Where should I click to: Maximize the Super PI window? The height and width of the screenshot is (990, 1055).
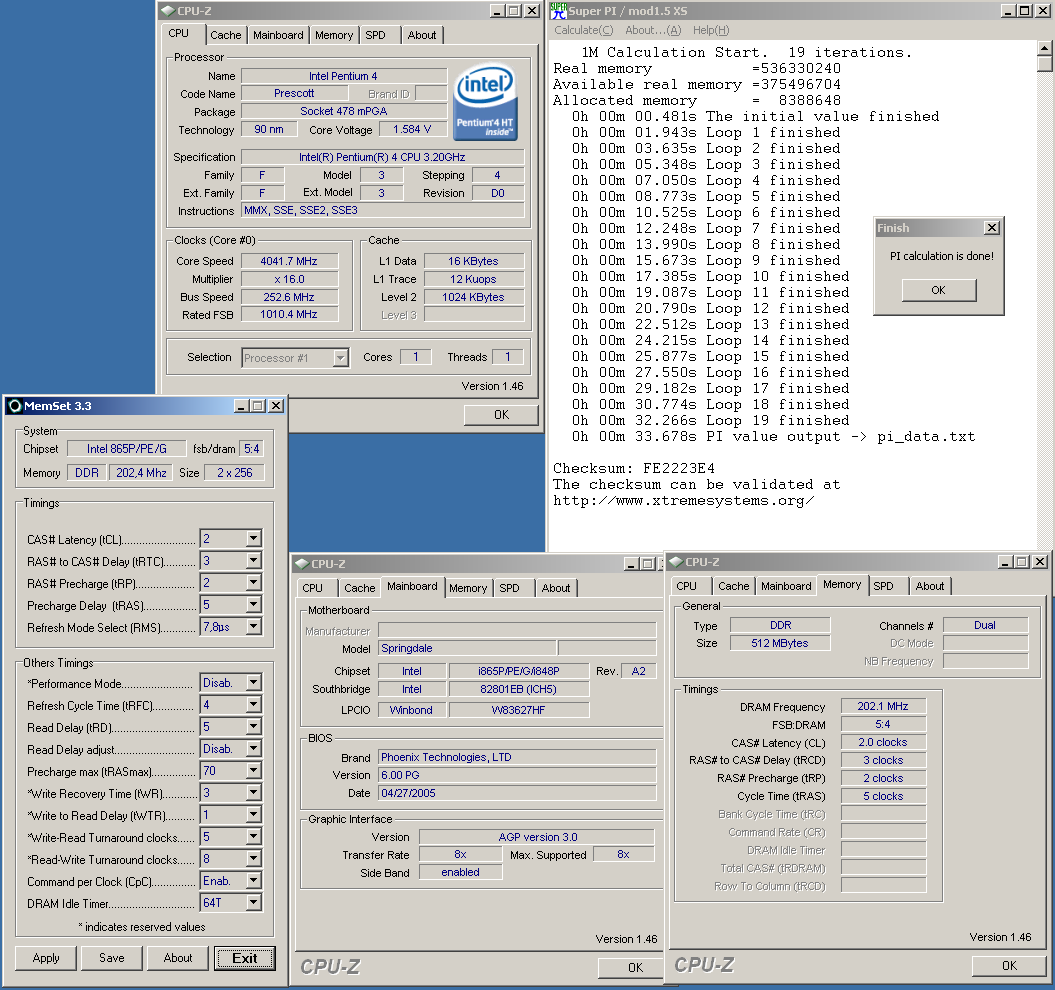point(1024,11)
